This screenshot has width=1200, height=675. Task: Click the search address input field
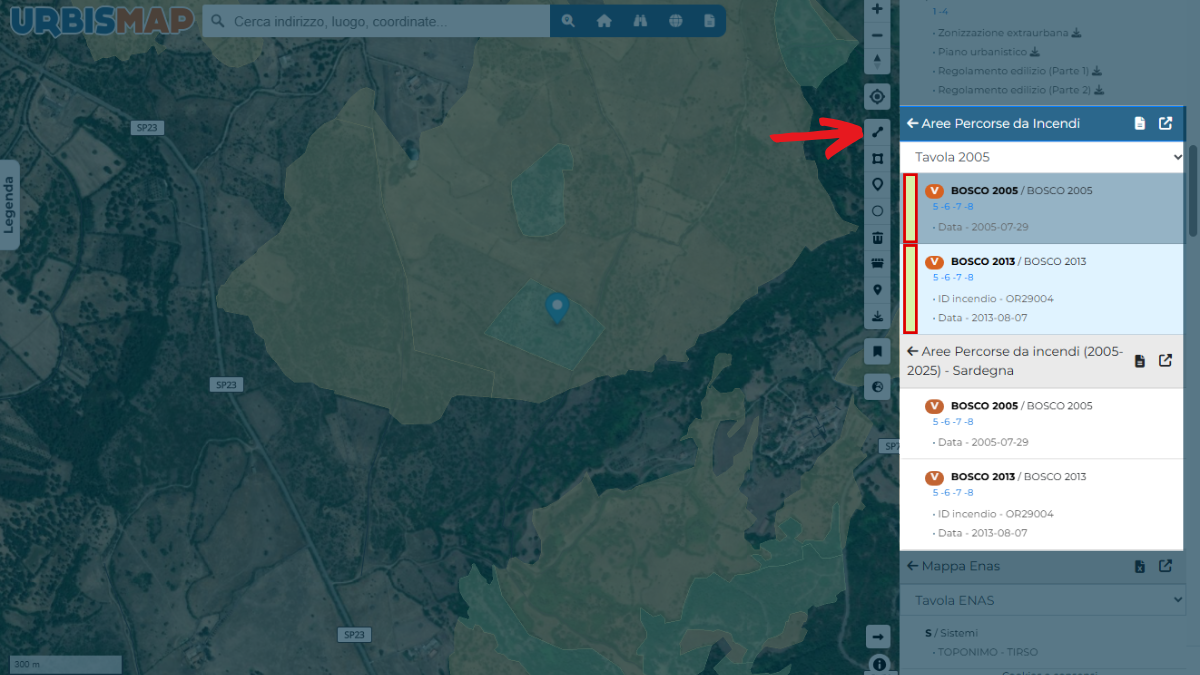point(376,21)
